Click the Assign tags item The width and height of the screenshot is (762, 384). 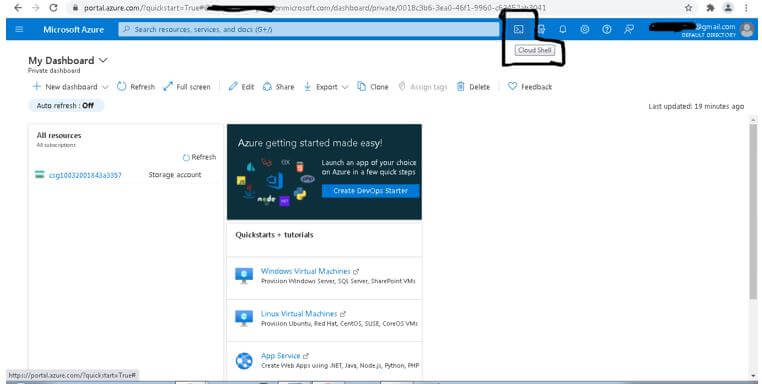pyautogui.click(x=422, y=87)
